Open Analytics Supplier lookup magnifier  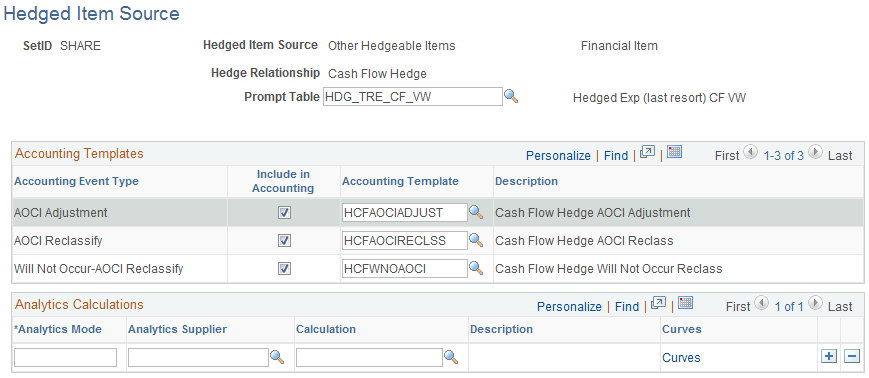(277, 357)
